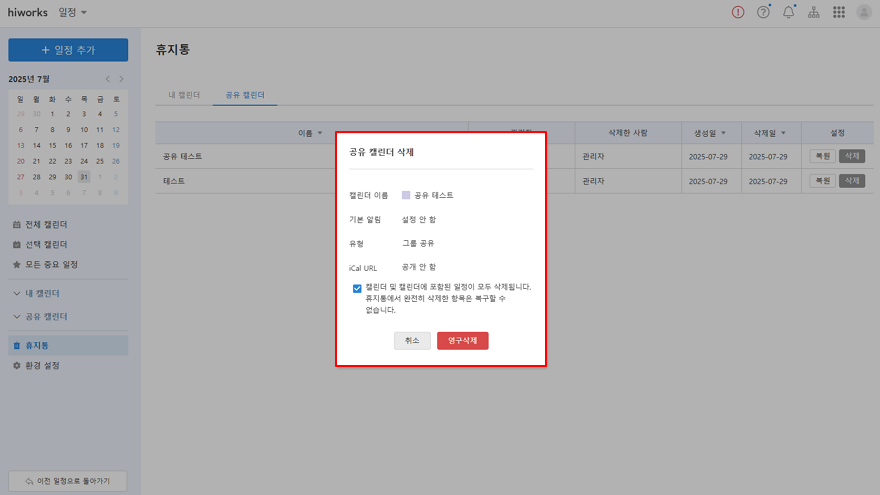The height and width of the screenshot is (495, 880).
Task: Click 이전 일정으로 돌아가기 at bottom
Action: (x=68, y=481)
